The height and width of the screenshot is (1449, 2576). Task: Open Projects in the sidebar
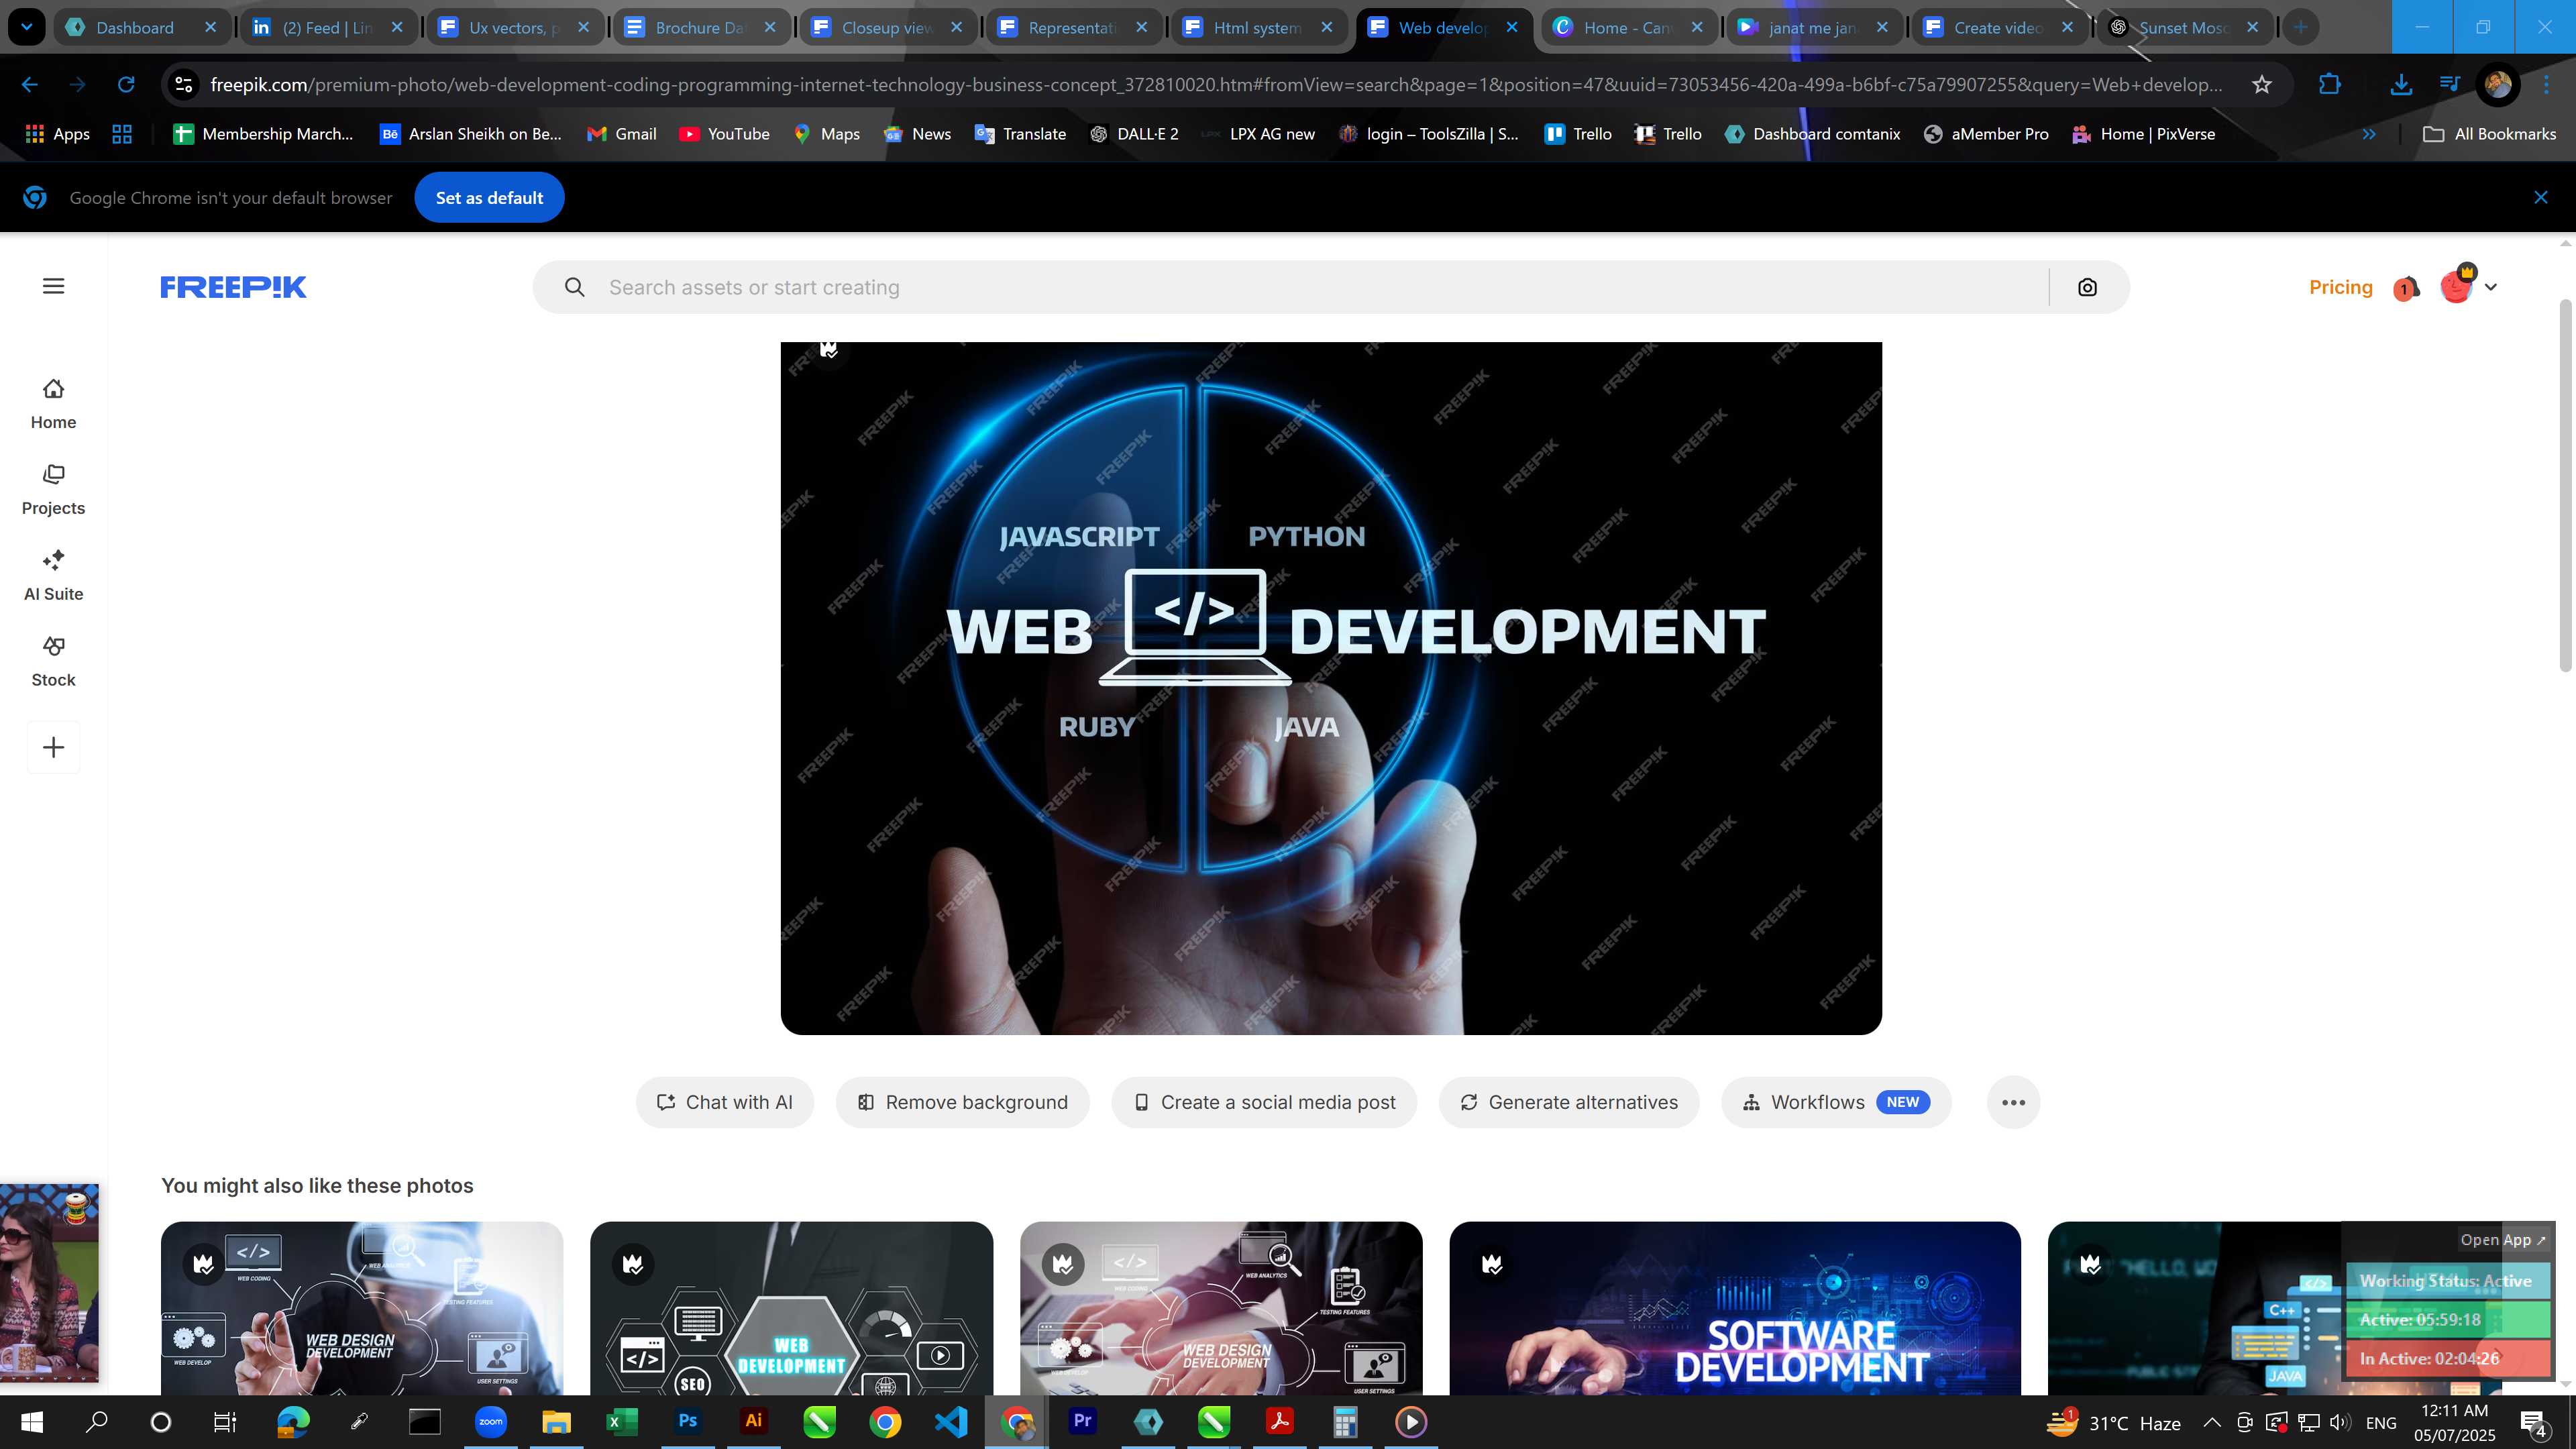[53, 490]
